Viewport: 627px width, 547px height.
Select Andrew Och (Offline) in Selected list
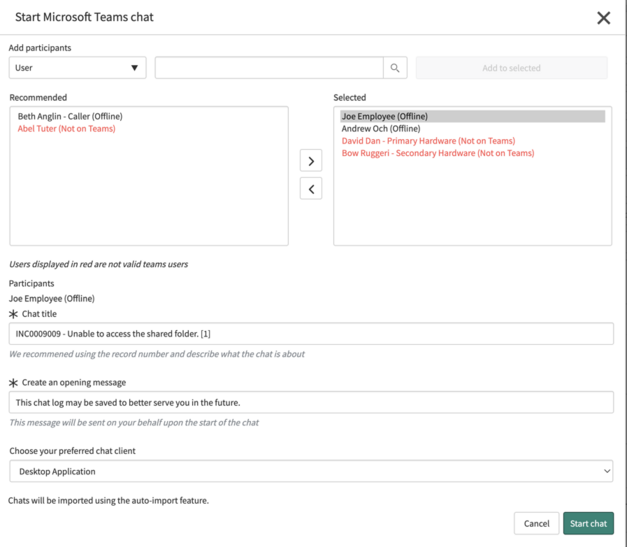[x=381, y=129]
